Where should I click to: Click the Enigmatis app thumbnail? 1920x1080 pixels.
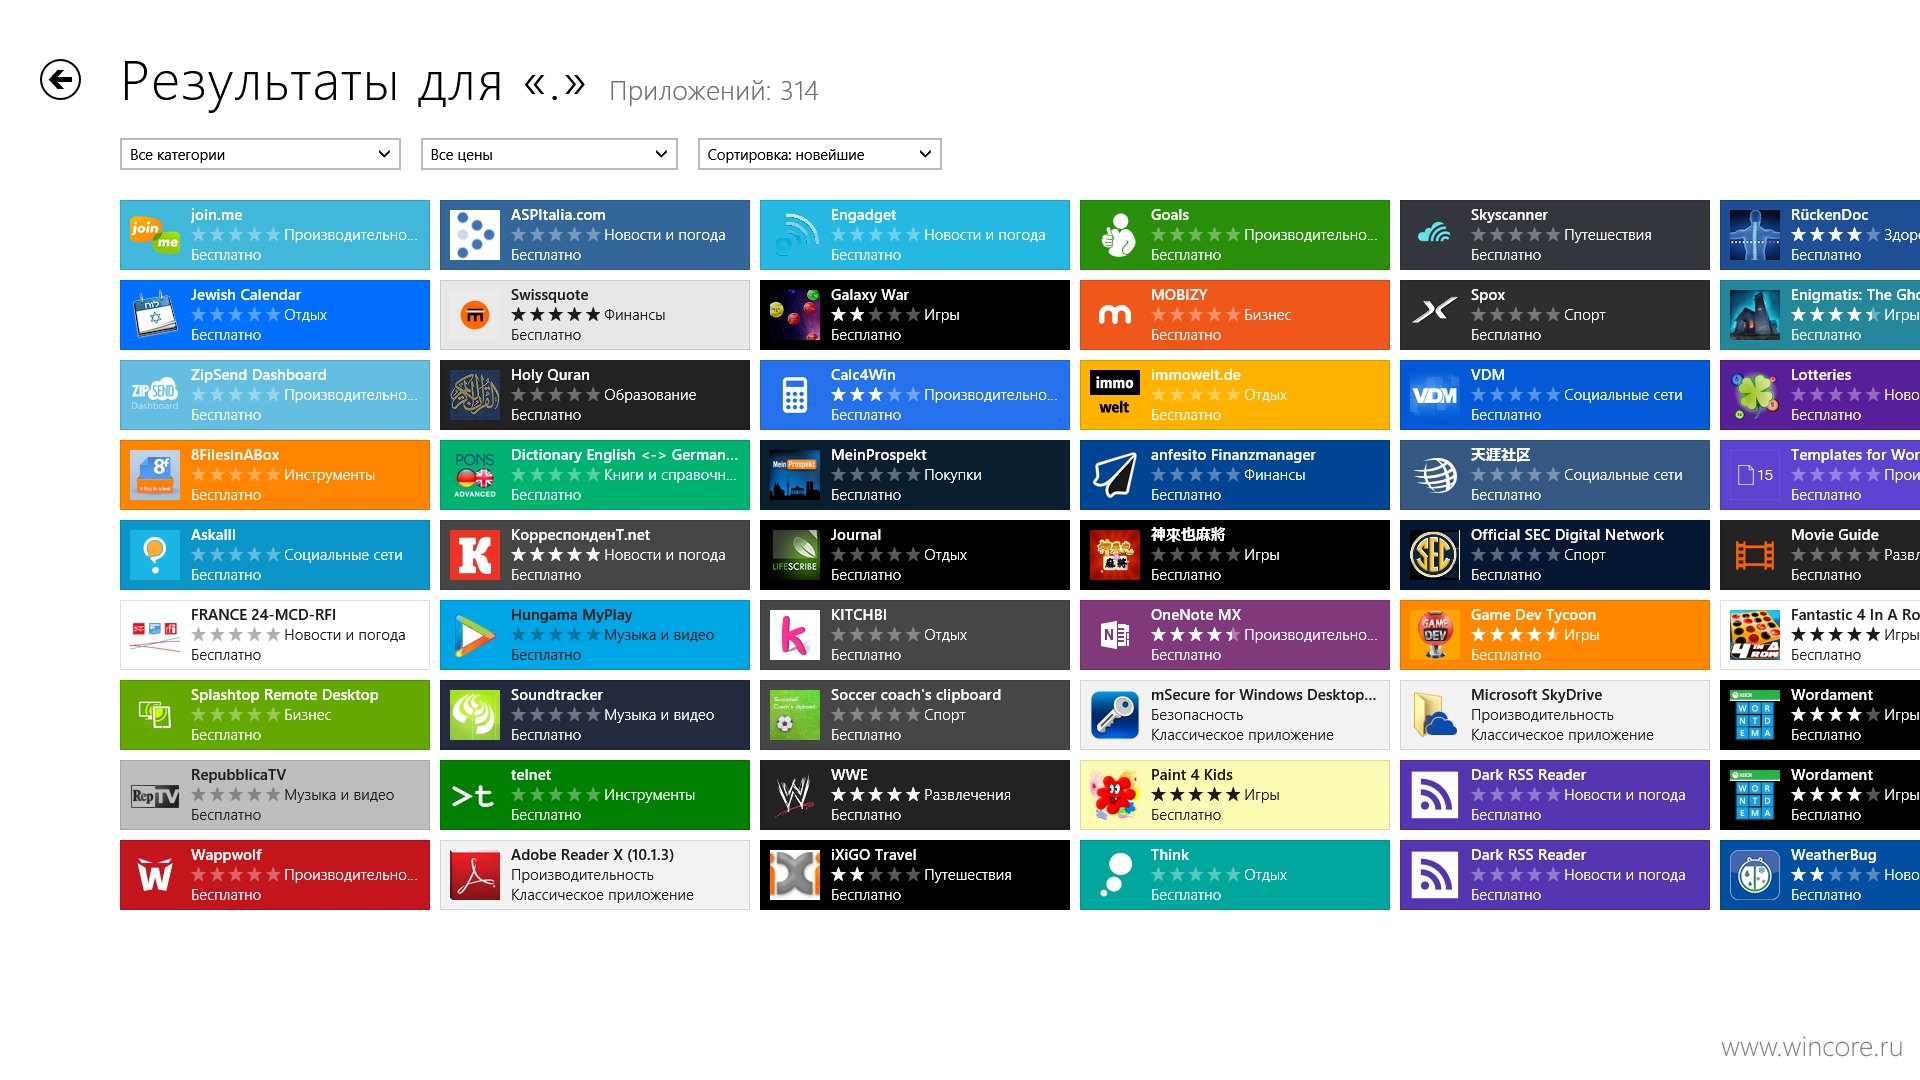(x=1755, y=315)
